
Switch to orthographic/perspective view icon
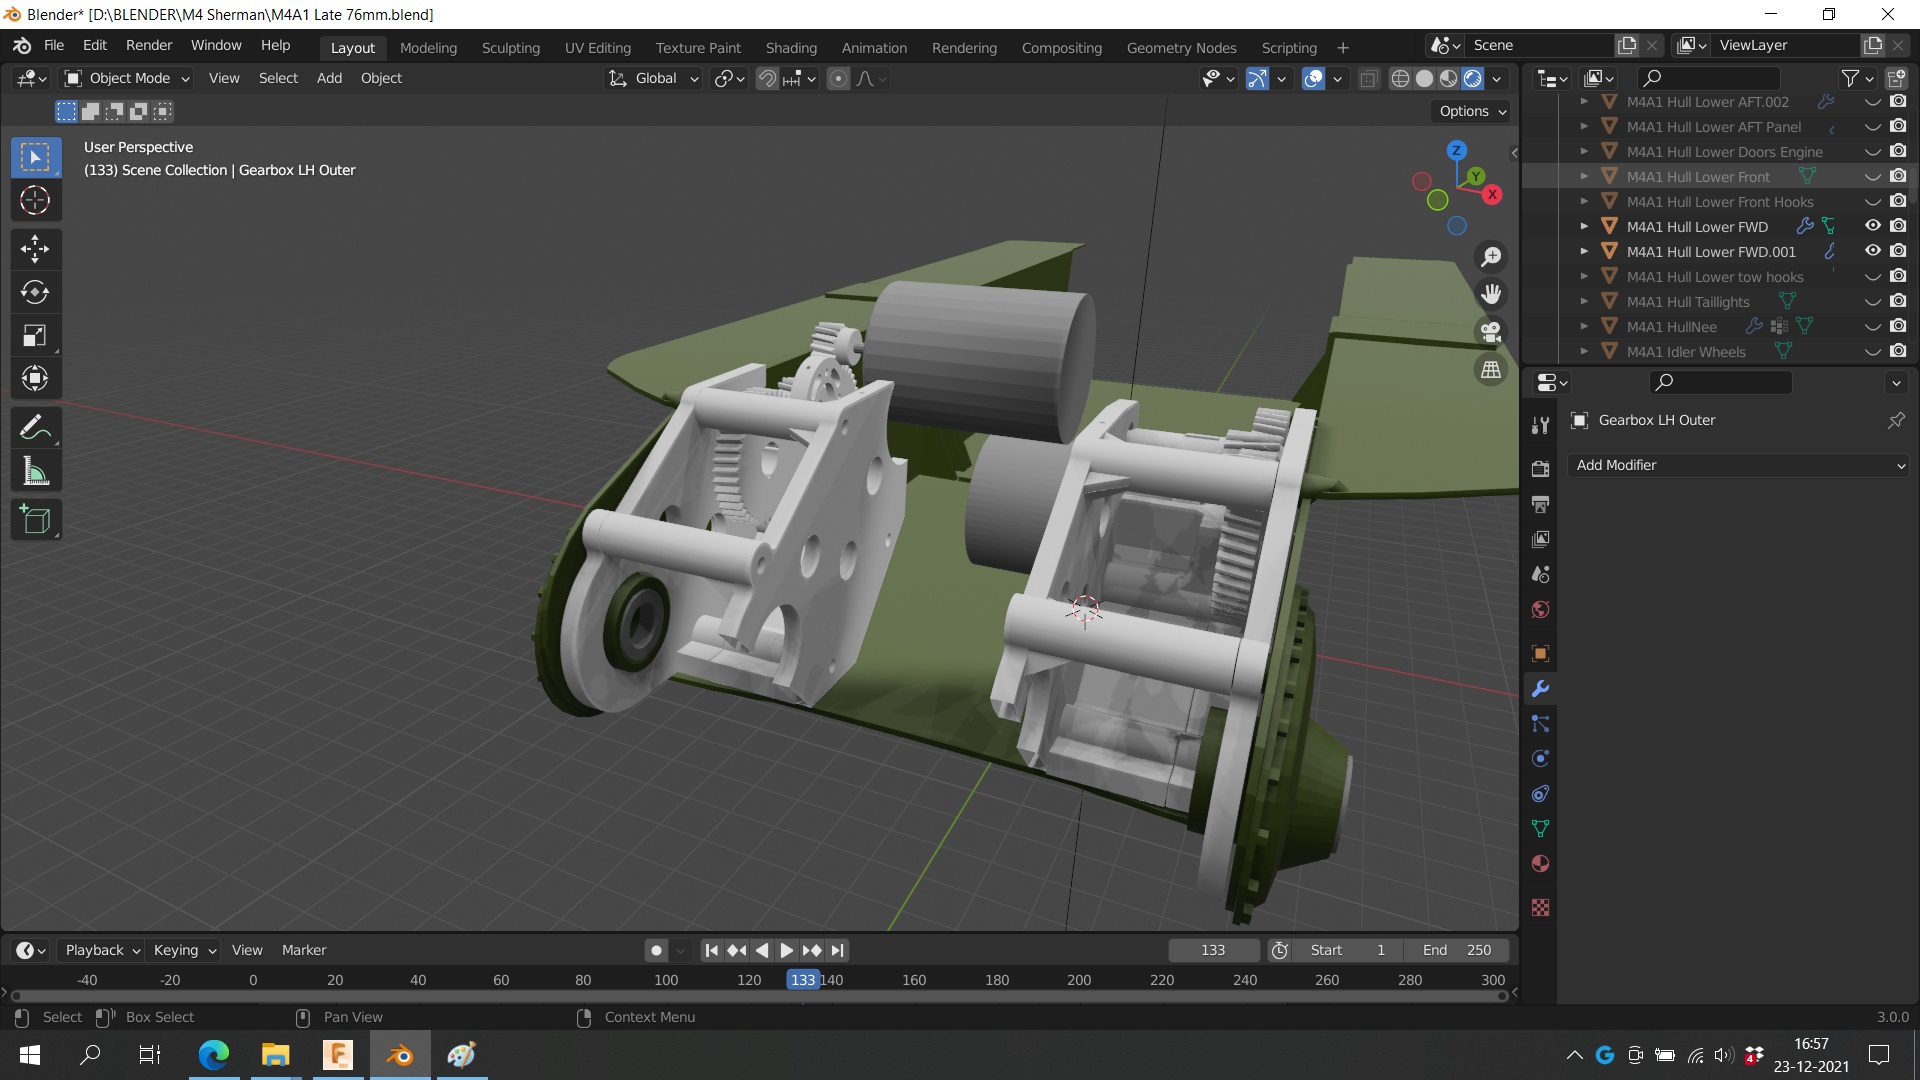click(x=1491, y=370)
